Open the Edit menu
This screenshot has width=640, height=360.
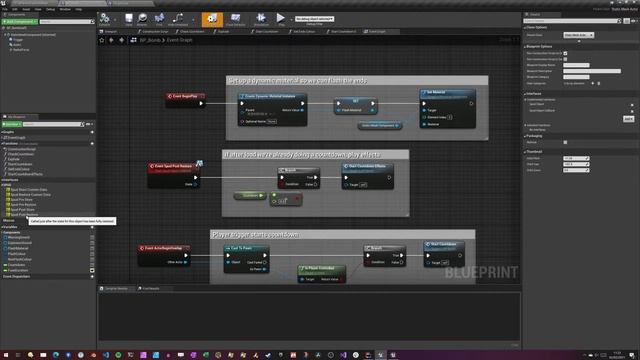click(x=15, y=9)
